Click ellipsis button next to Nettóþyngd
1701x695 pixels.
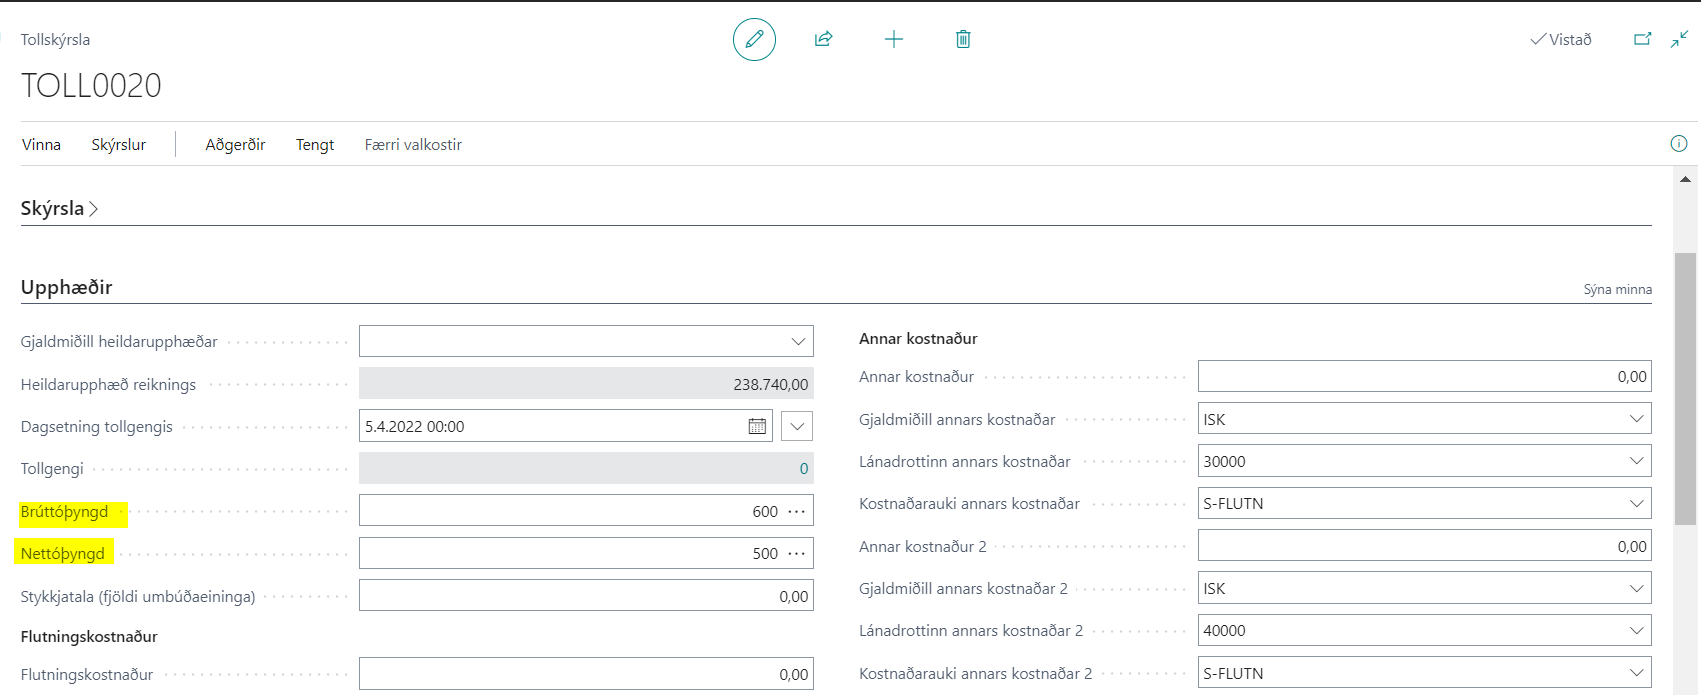(796, 554)
